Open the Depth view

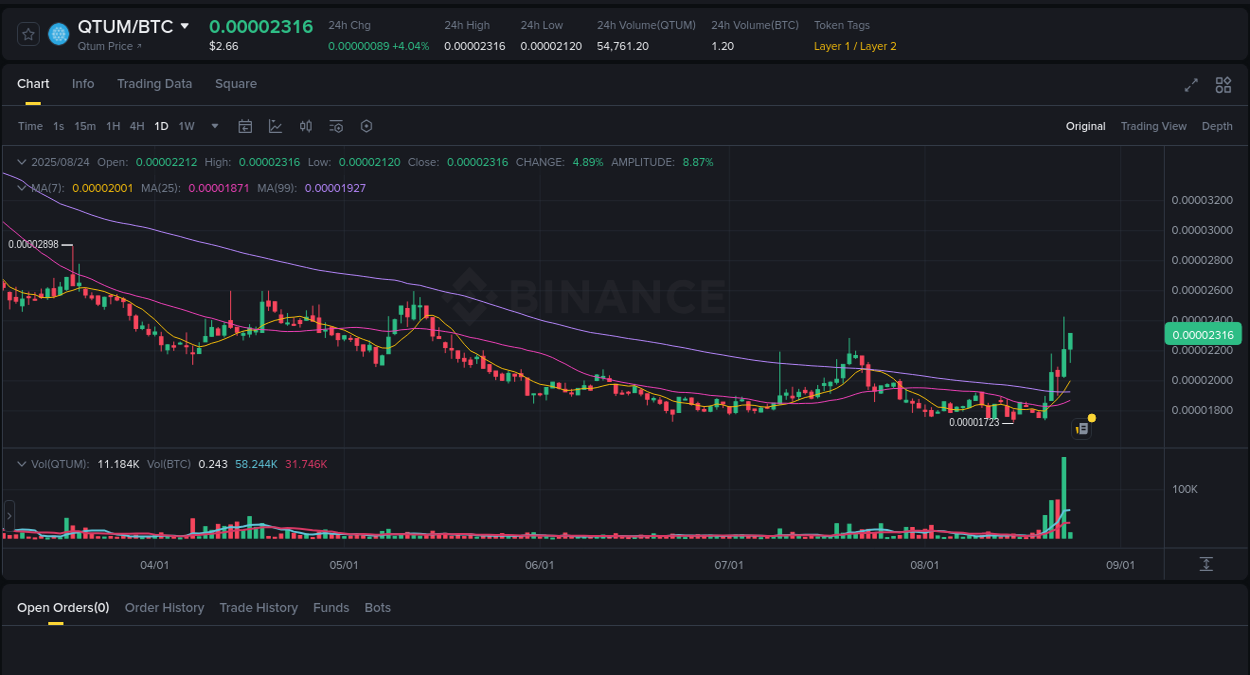(1217, 126)
